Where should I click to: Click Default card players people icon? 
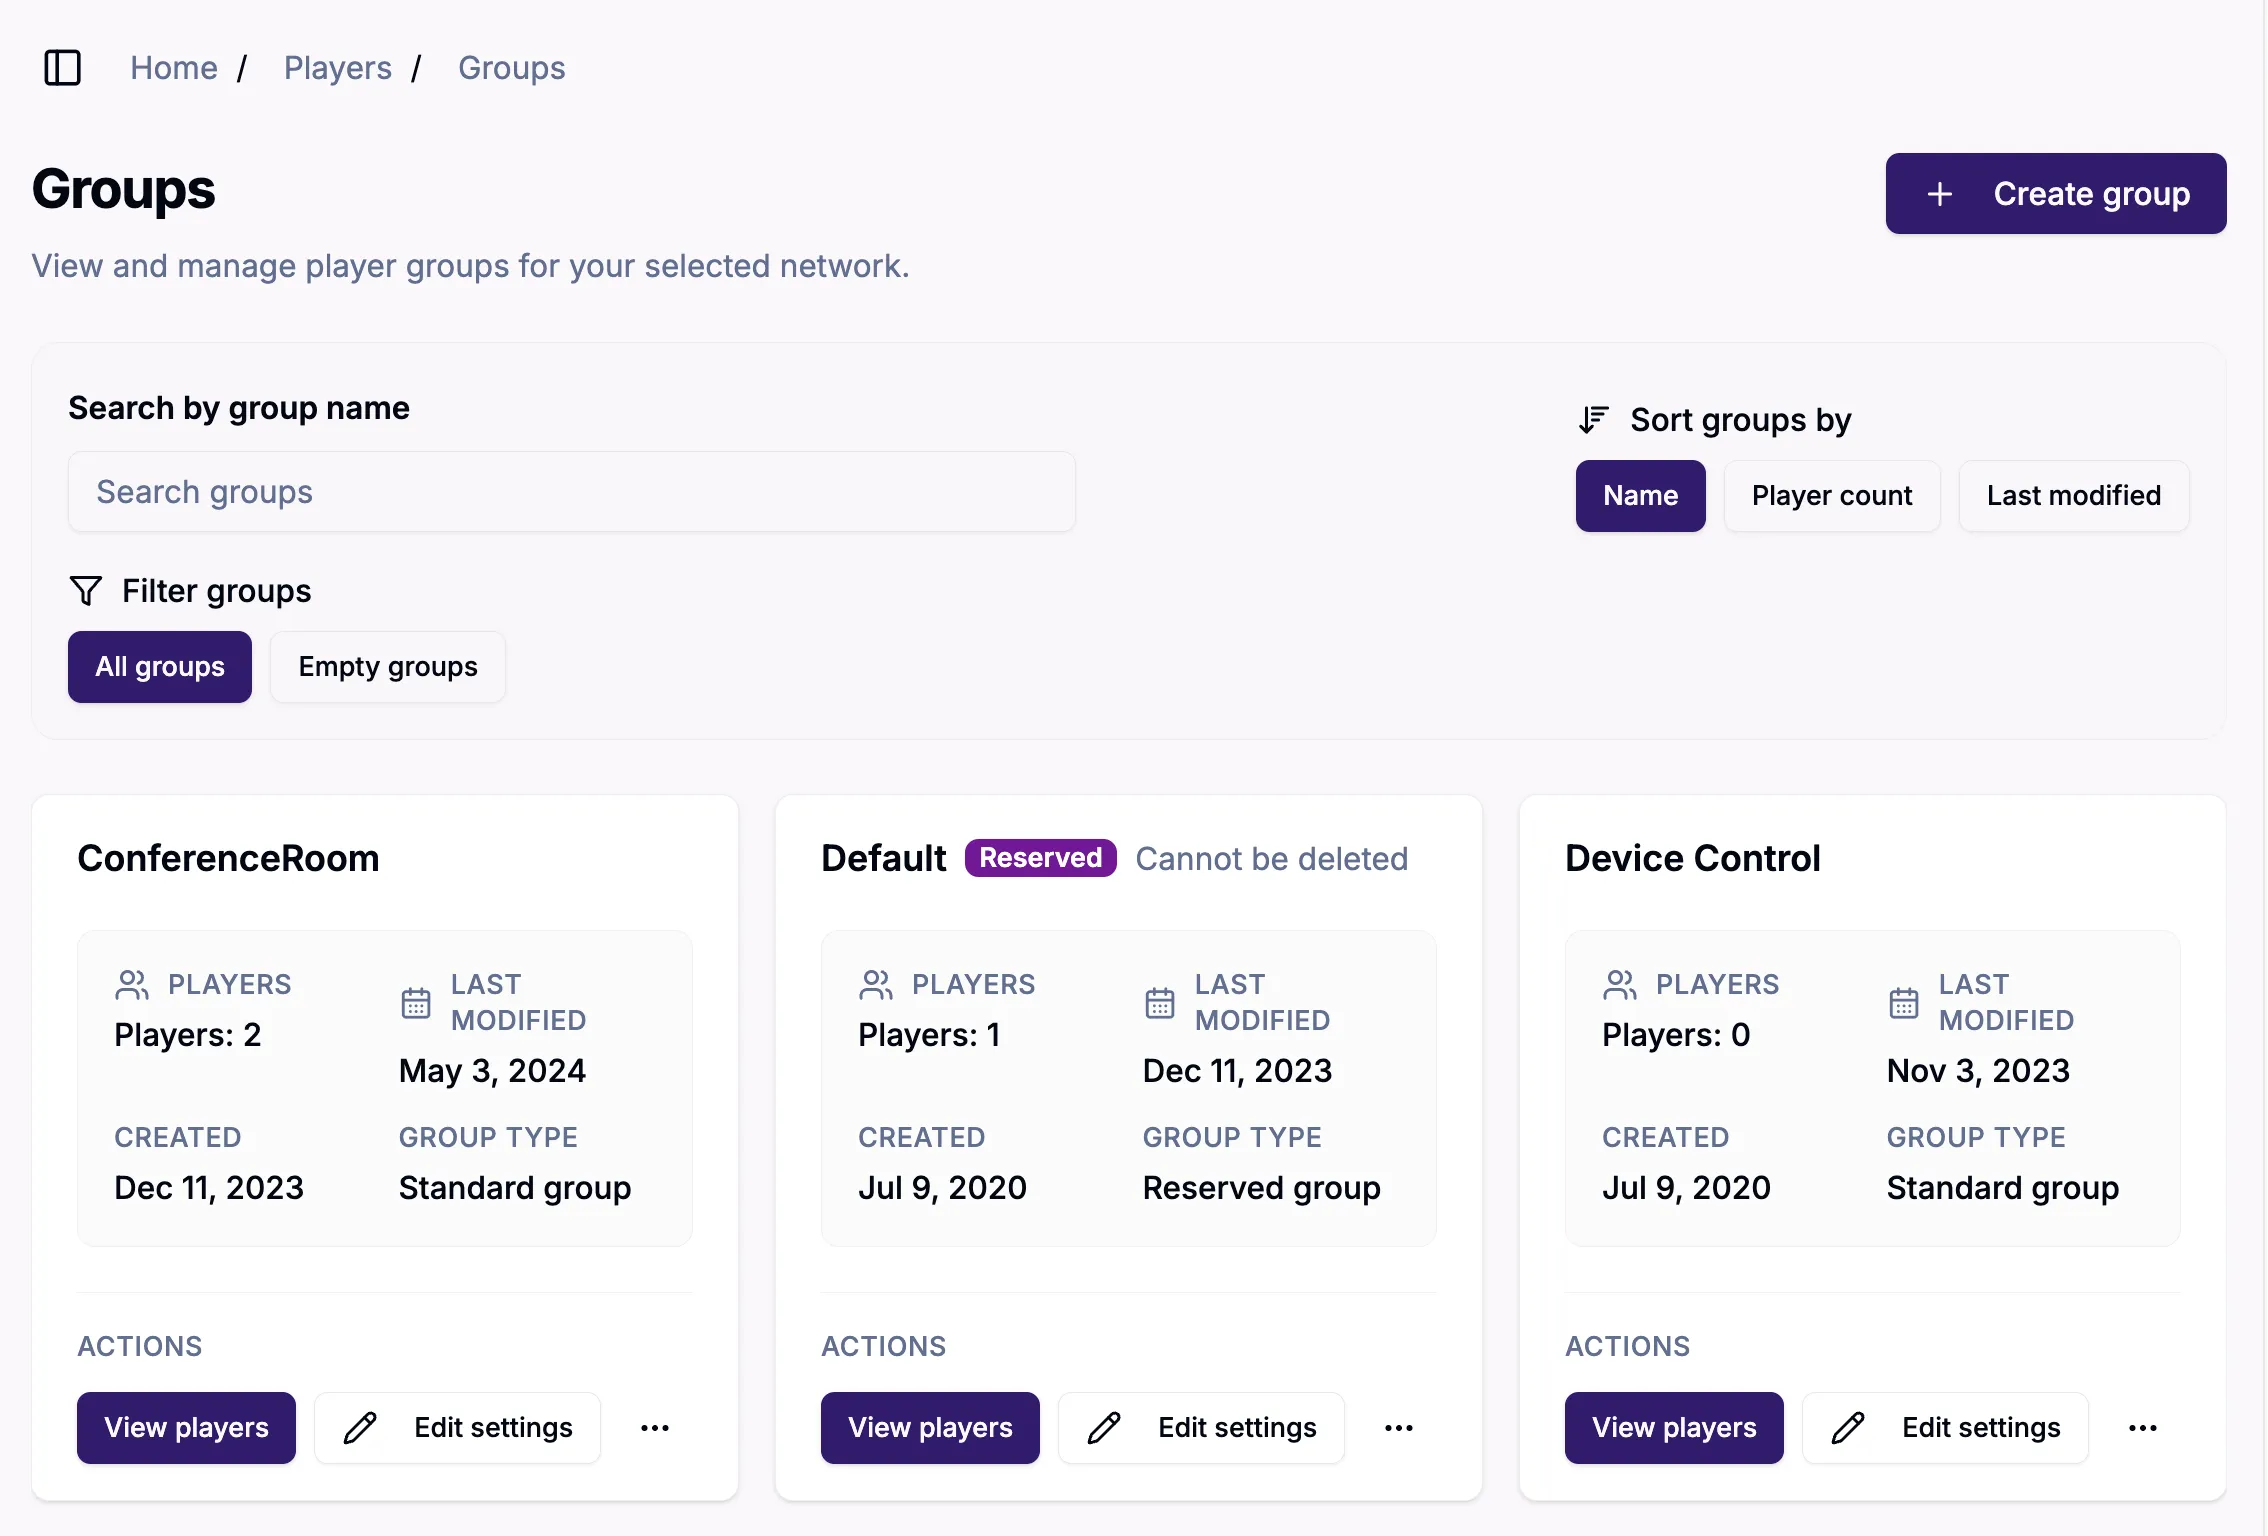click(x=876, y=985)
